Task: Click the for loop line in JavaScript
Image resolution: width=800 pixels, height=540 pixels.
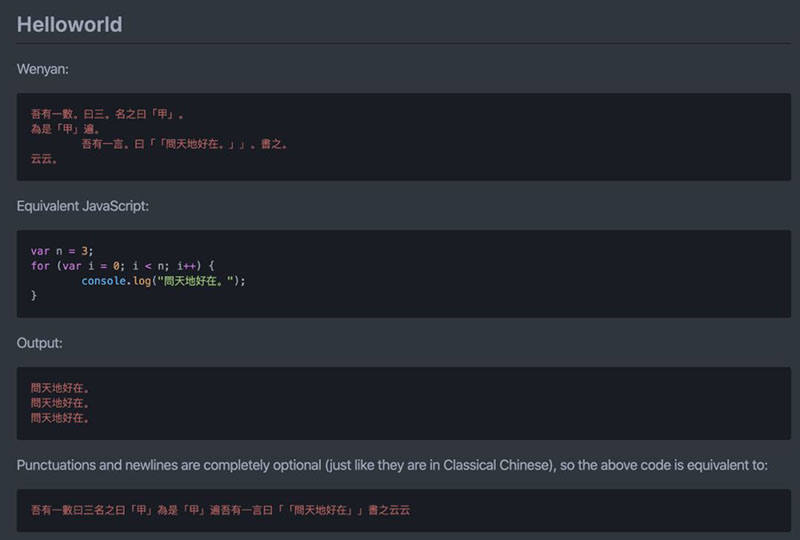Action: 122,266
